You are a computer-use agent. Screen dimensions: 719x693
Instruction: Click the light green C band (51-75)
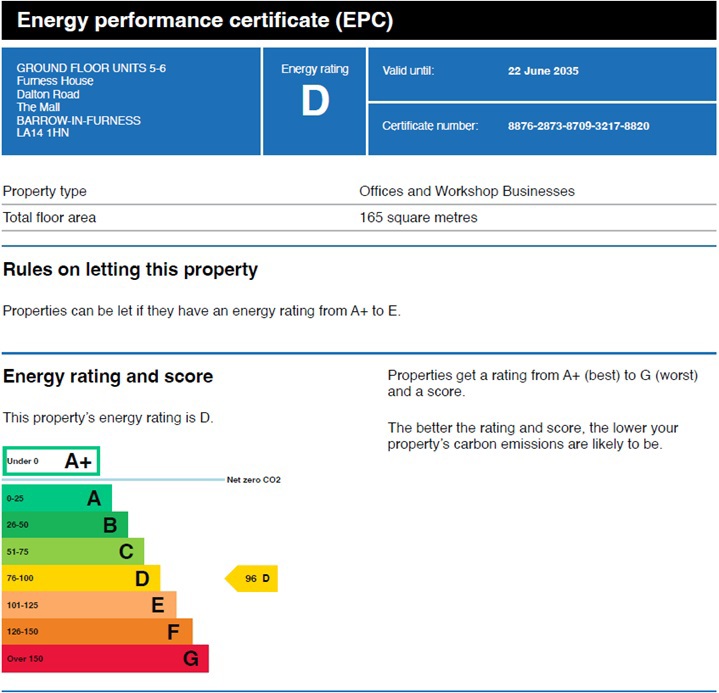click(x=73, y=551)
